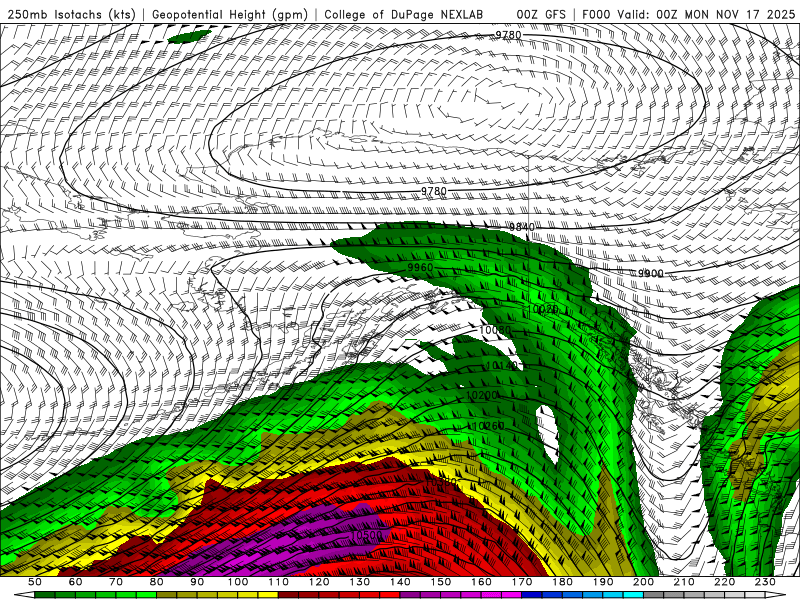Click the 9960 contour height label
This screenshot has width=800, height=600.
click(x=420, y=268)
